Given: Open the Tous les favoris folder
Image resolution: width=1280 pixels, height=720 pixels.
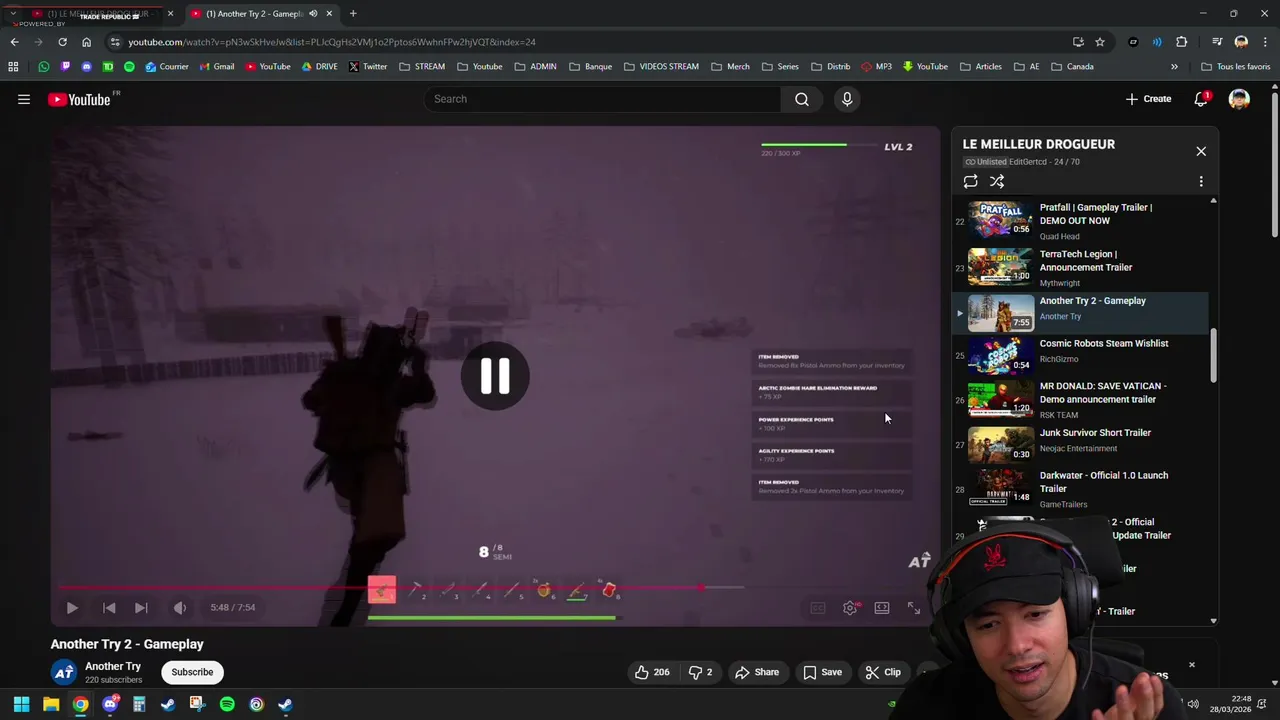Looking at the screenshot, I should pyautogui.click(x=1235, y=67).
